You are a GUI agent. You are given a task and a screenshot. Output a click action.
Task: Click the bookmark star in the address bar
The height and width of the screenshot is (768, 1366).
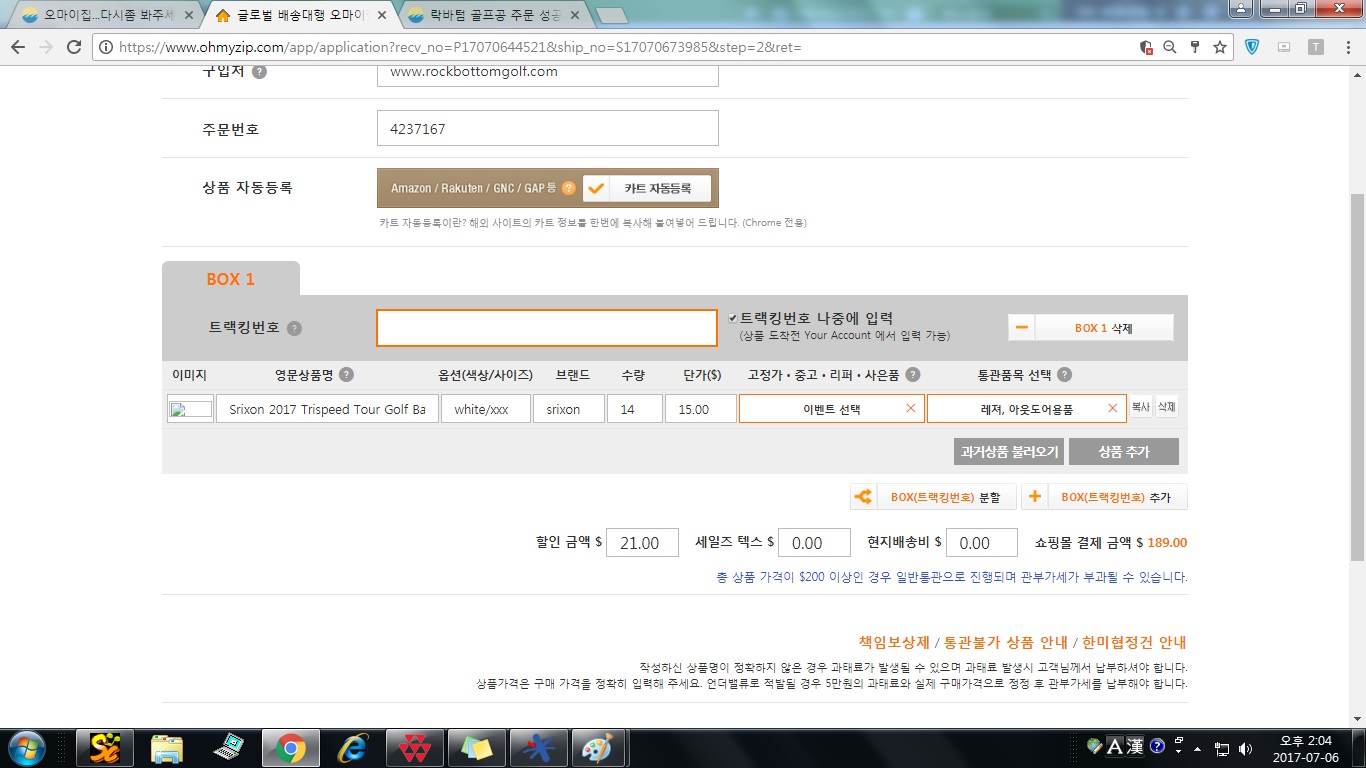(1219, 47)
